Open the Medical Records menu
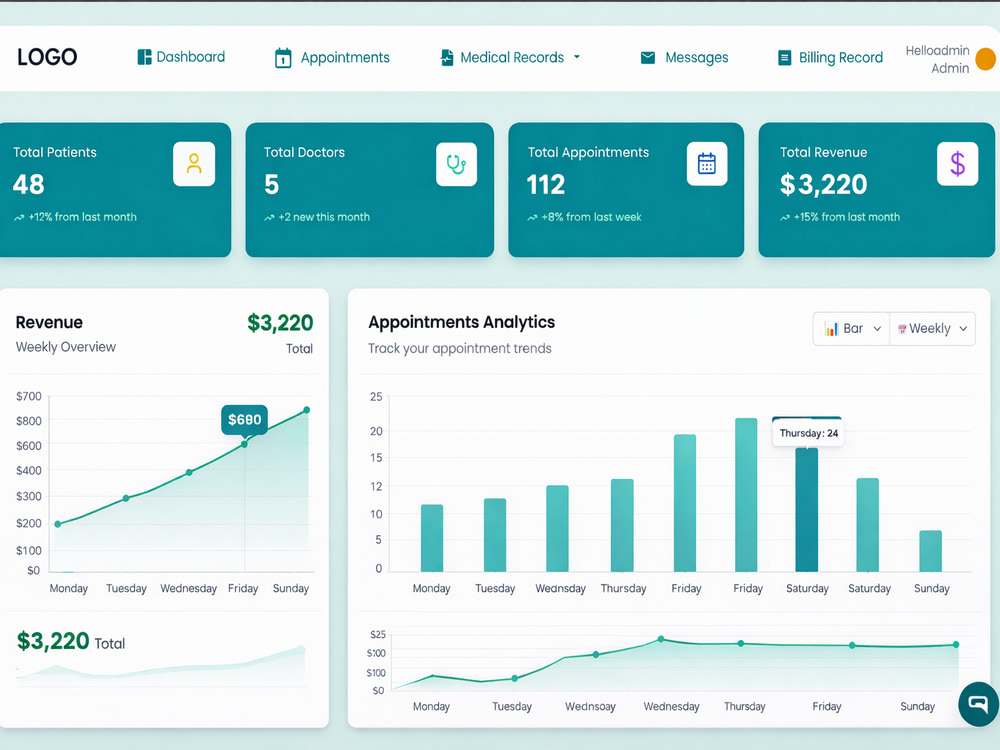This screenshot has width=1000, height=750. tap(510, 57)
